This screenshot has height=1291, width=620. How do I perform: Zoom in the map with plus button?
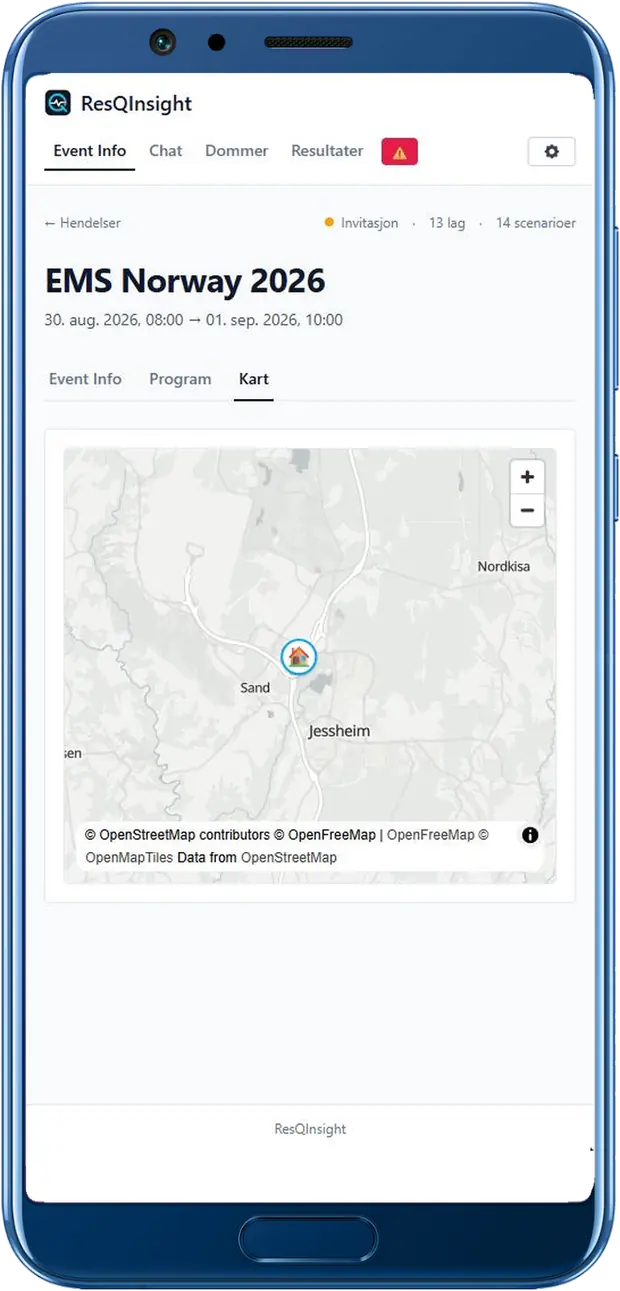point(527,476)
